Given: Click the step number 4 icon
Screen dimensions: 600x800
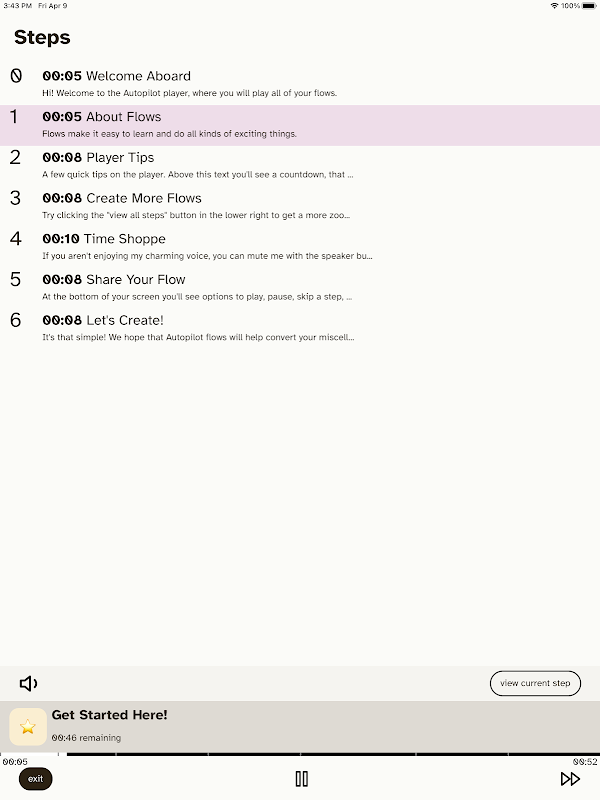Looking at the screenshot, I should click(15, 238).
